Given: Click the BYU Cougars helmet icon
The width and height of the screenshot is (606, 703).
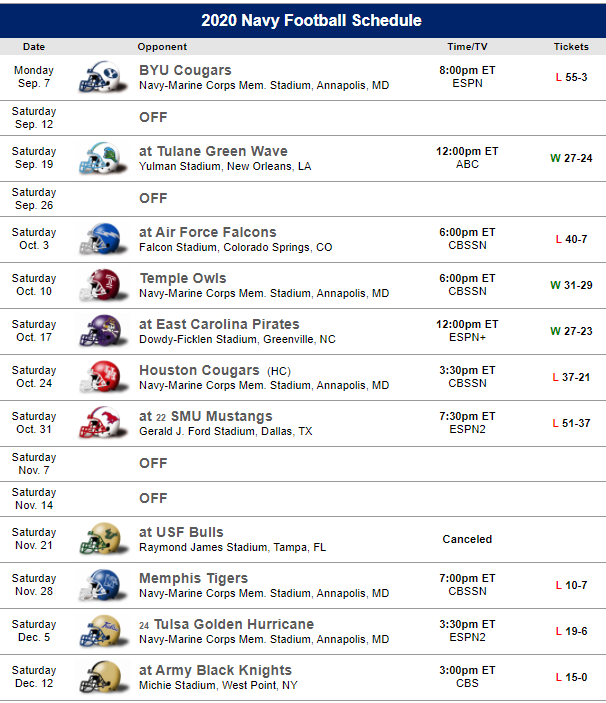Looking at the screenshot, I should (99, 77).
